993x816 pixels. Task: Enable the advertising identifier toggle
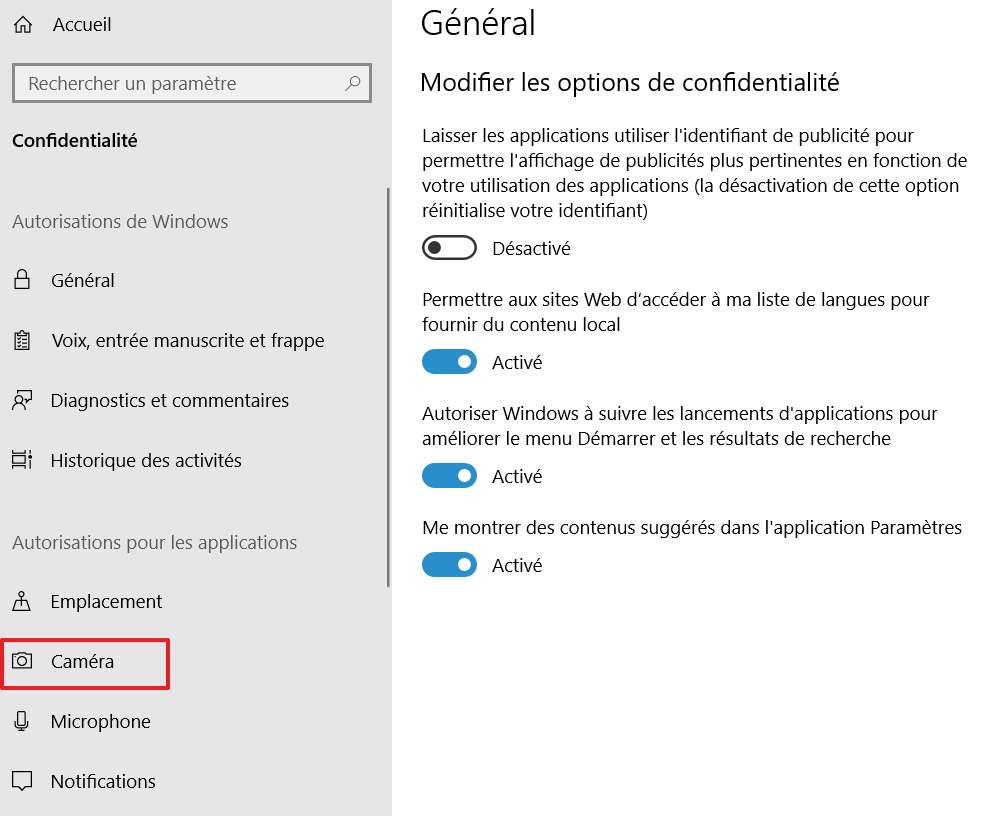click(449, 247)
